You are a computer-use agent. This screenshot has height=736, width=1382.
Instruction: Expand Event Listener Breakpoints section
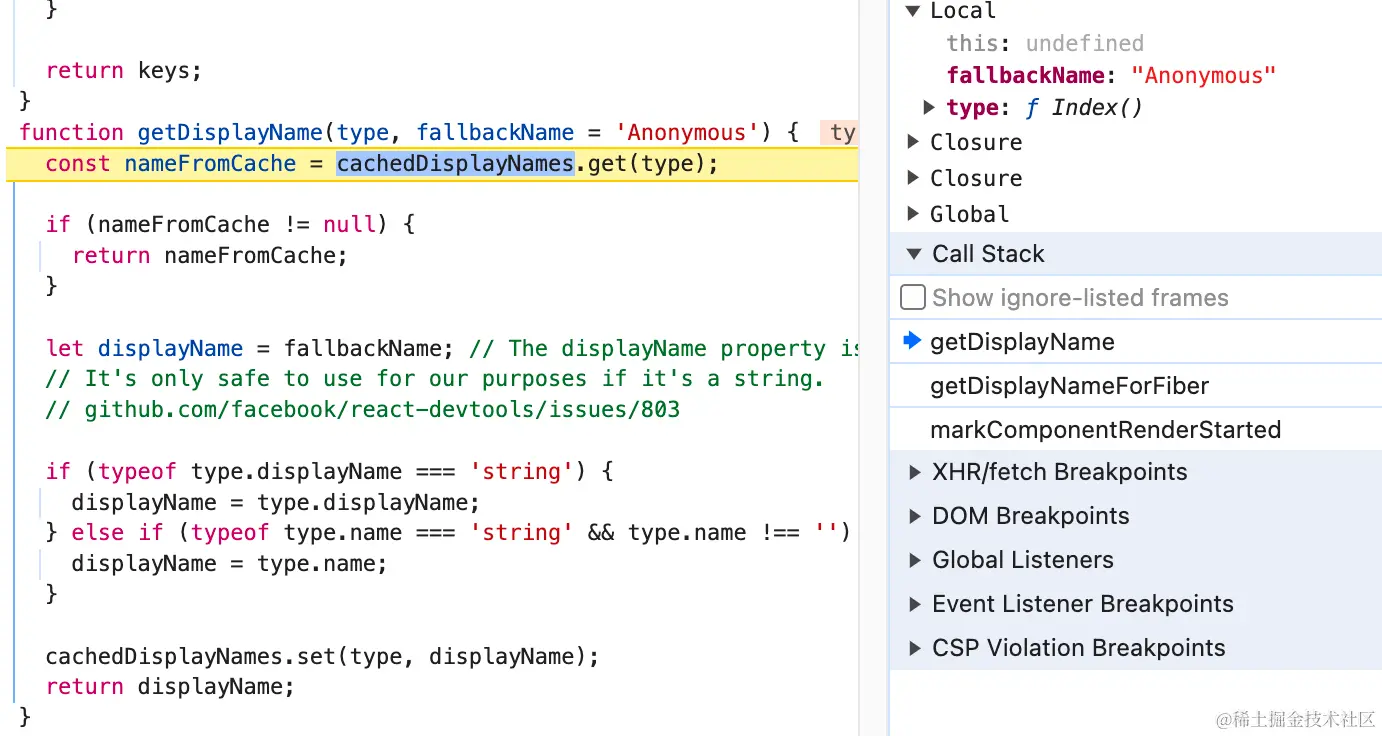(x=914, y=604)
